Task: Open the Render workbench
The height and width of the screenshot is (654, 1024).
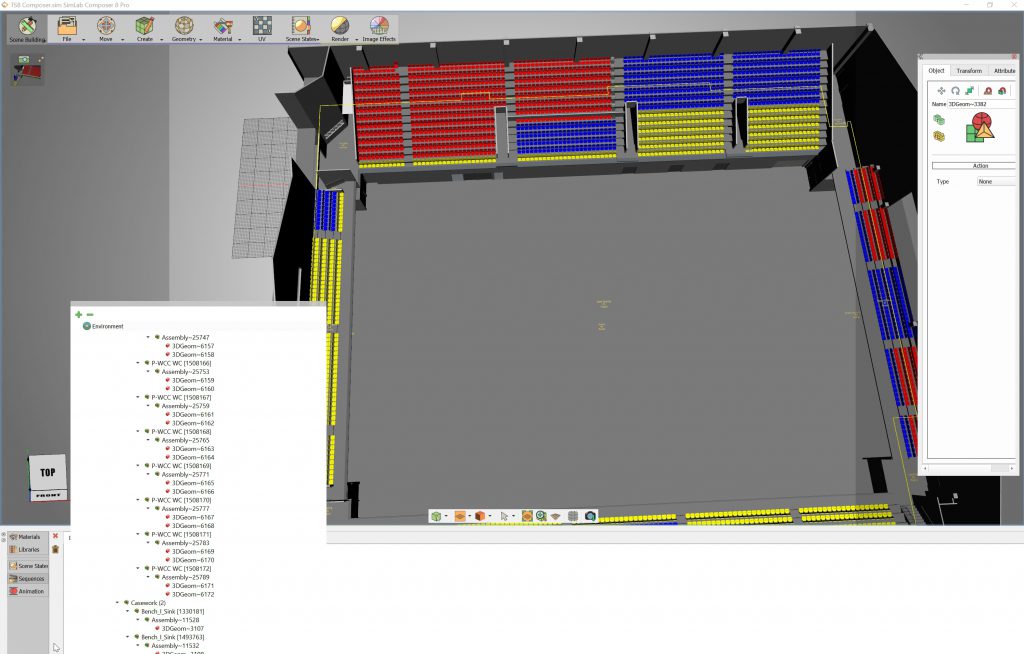Action: pyautogui.click(x=340, y=28)
